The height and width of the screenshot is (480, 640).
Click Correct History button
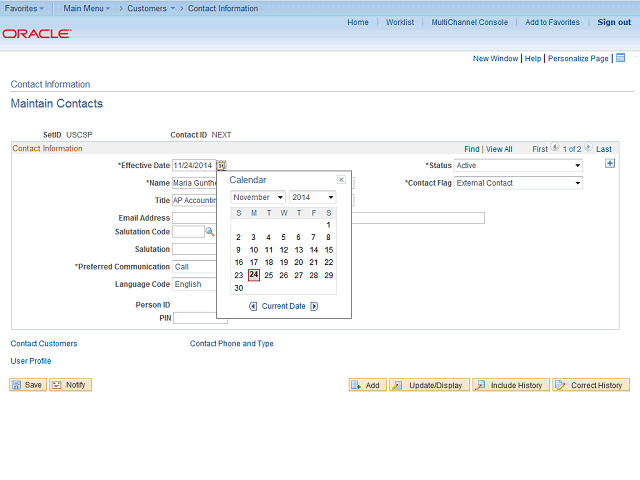click(x=591, y=385)
